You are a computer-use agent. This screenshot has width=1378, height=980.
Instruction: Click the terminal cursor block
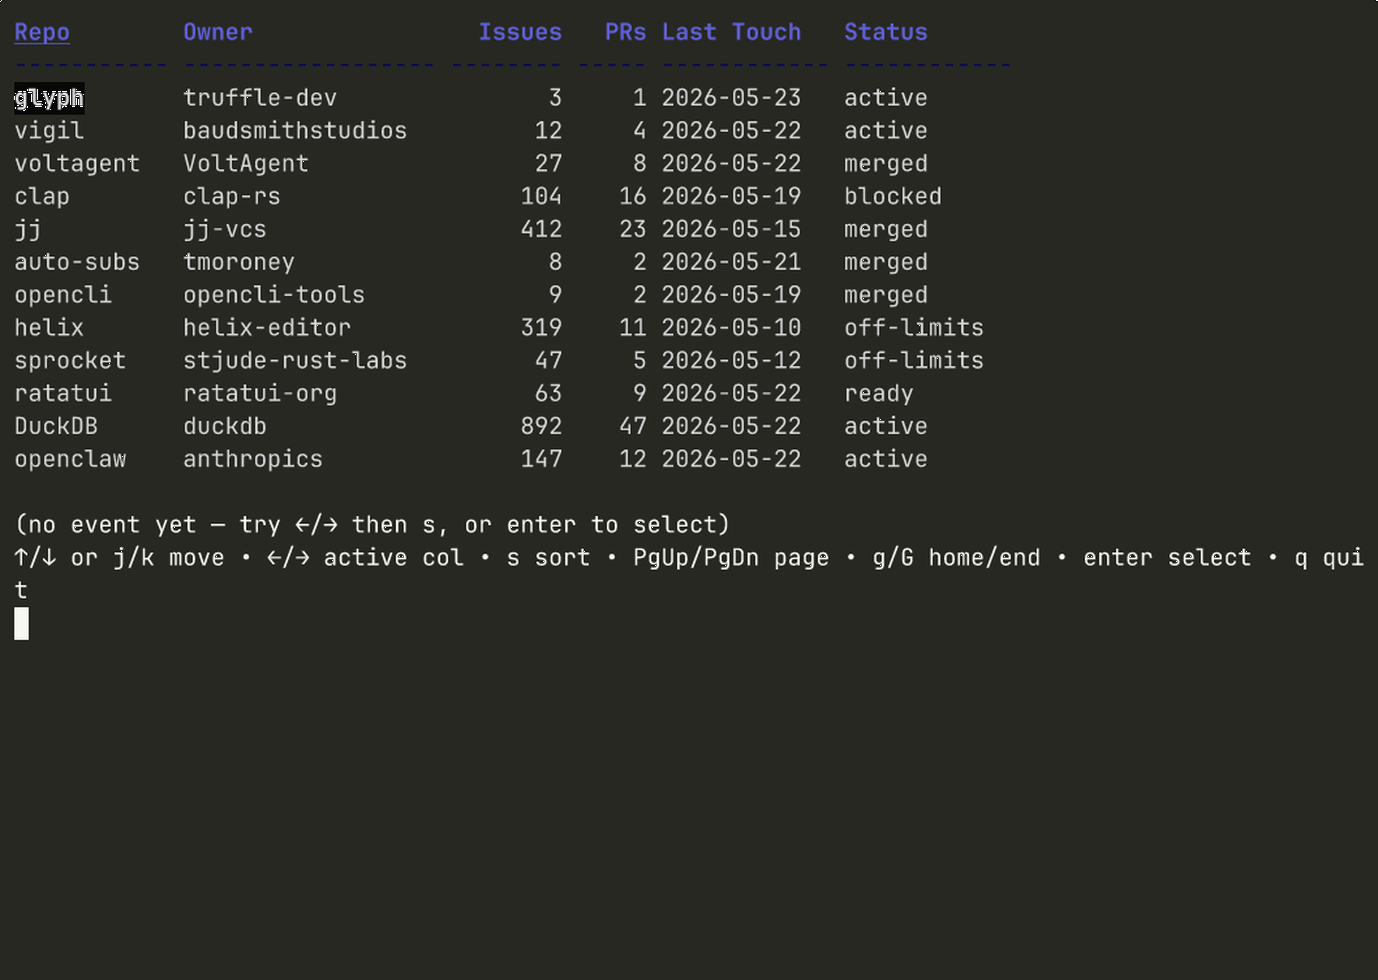21,624
